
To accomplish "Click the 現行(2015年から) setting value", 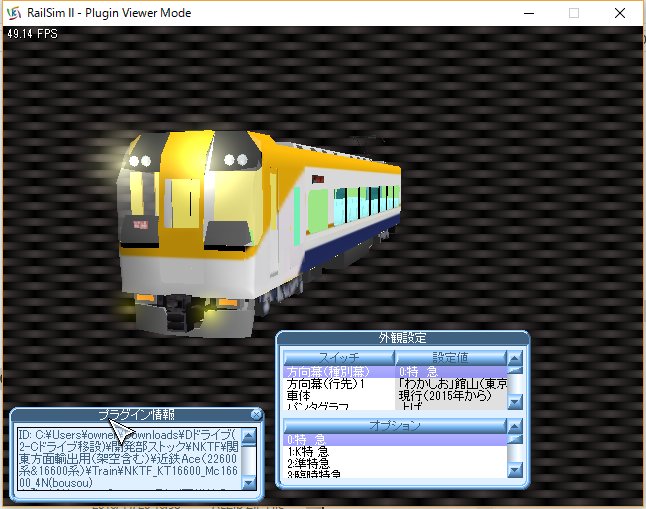I will (451, 396).
